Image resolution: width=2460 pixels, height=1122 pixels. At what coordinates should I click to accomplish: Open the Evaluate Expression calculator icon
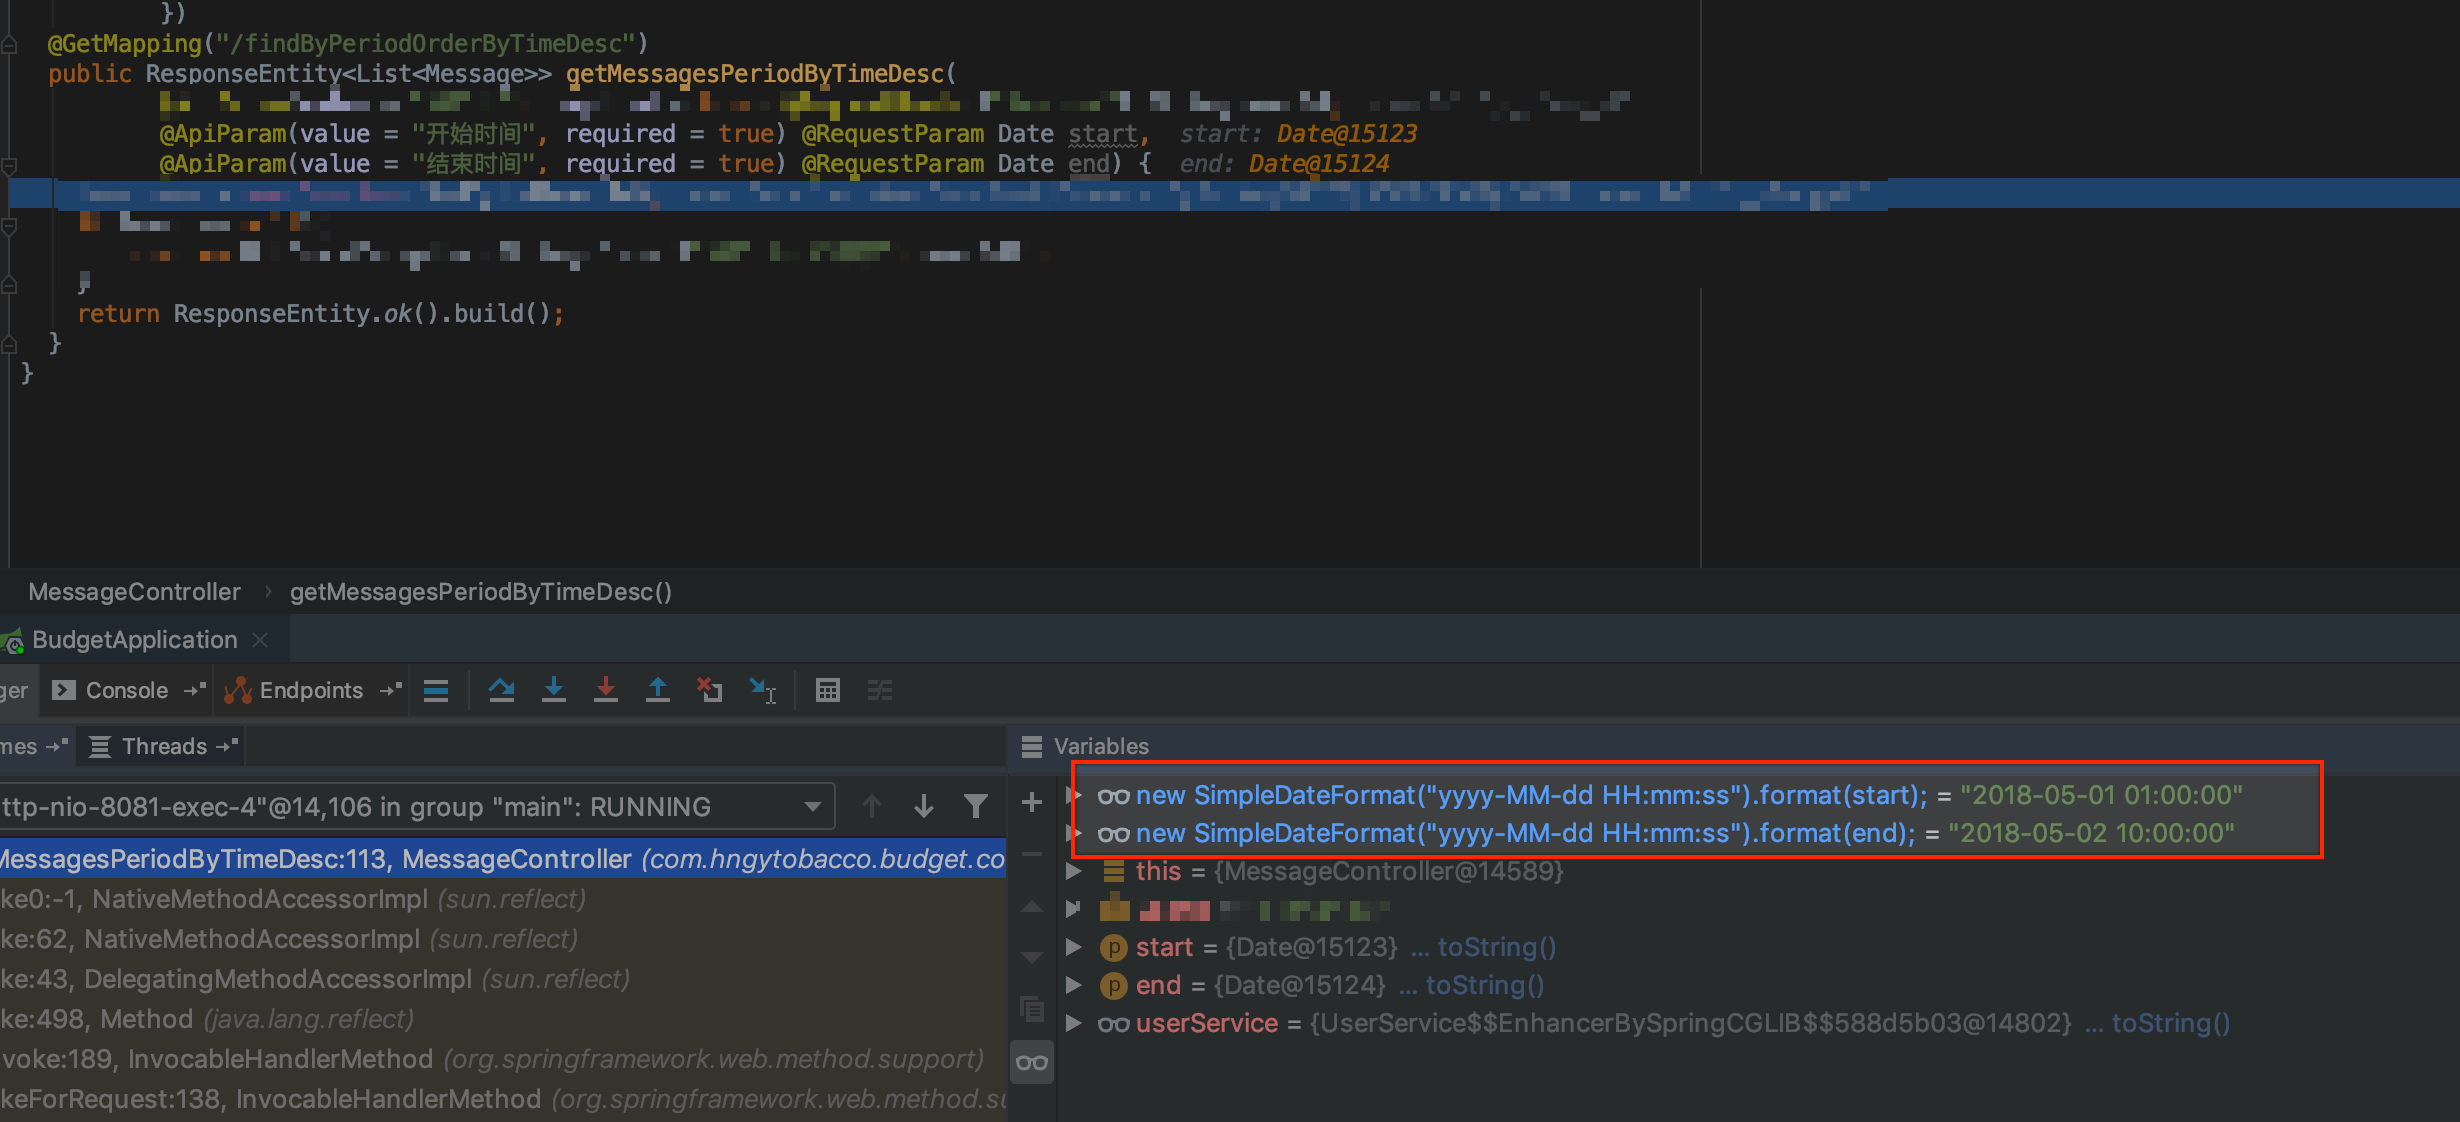click(828, 690)
